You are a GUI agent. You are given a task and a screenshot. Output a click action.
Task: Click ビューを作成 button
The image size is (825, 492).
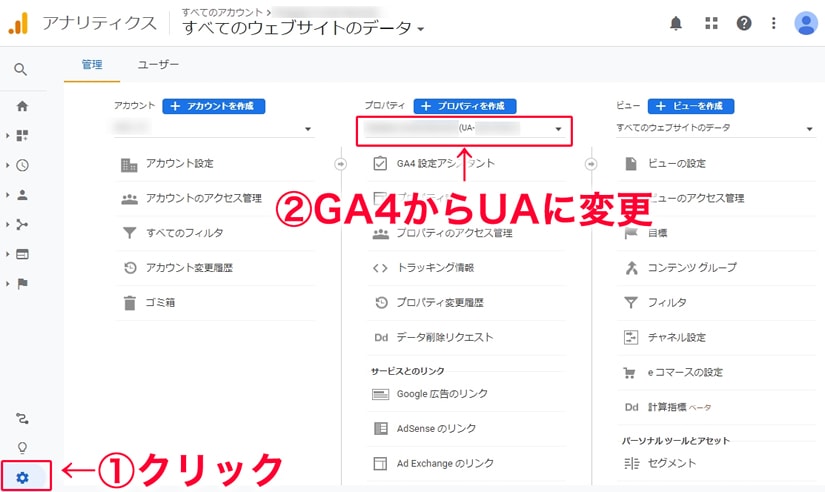coord(691,106)
